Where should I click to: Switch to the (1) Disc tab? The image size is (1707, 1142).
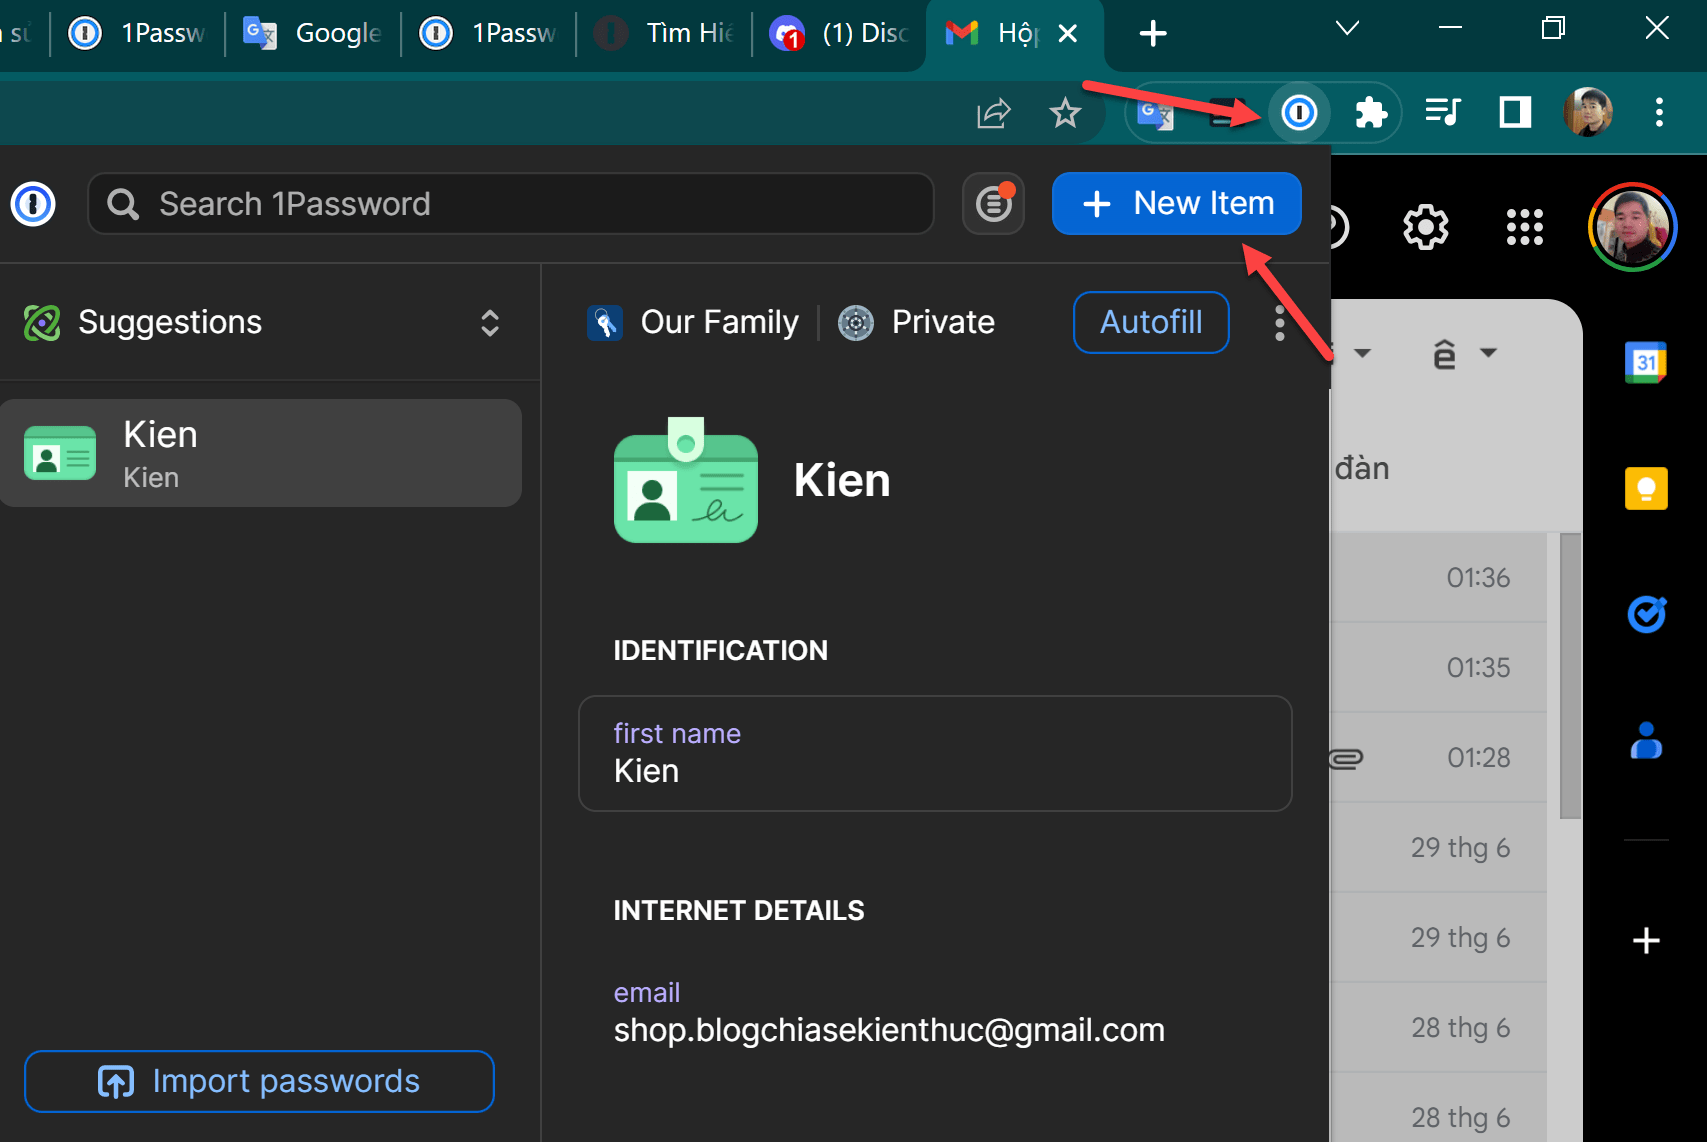pos(840,33)
